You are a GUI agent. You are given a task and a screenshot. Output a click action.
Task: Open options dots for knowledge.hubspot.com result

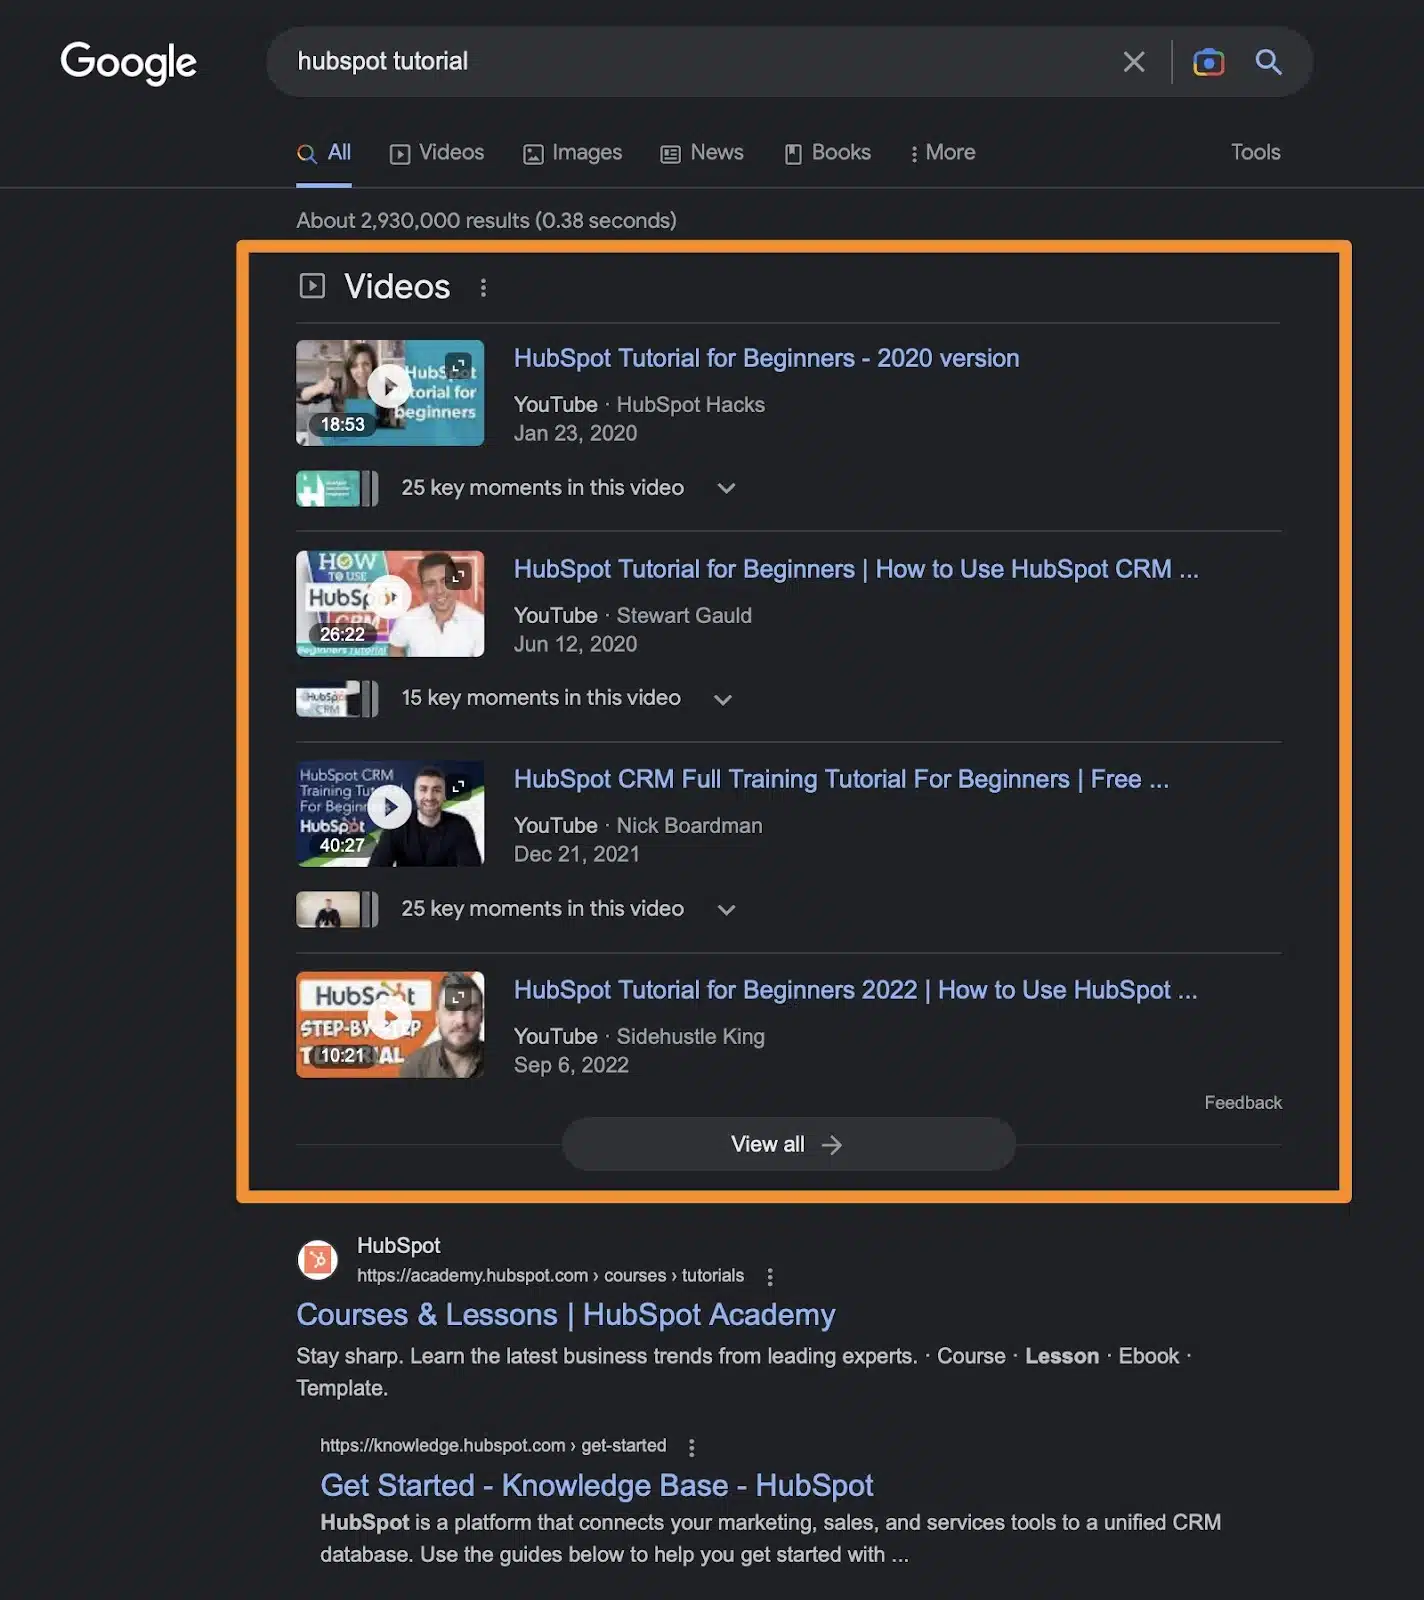click(691, 1447)
